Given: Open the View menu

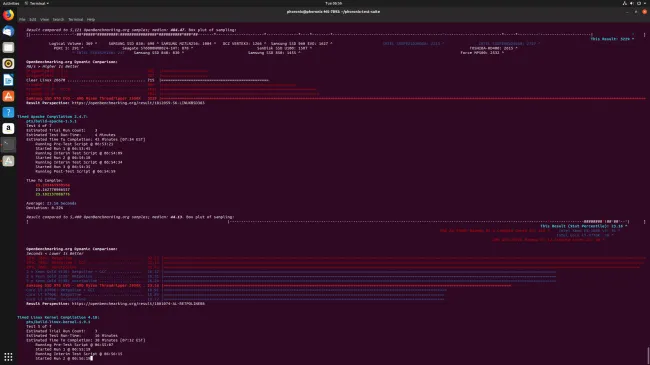Looking at the screenshot, I should pyautogui.click(x=44, y=19).
